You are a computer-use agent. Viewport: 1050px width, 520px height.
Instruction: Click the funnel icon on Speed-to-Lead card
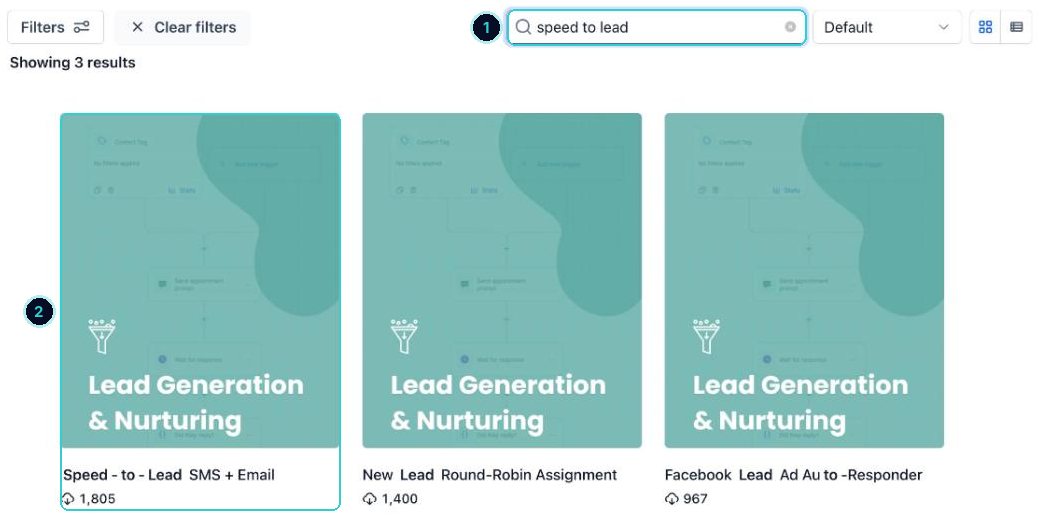click(x=102, y=336)
